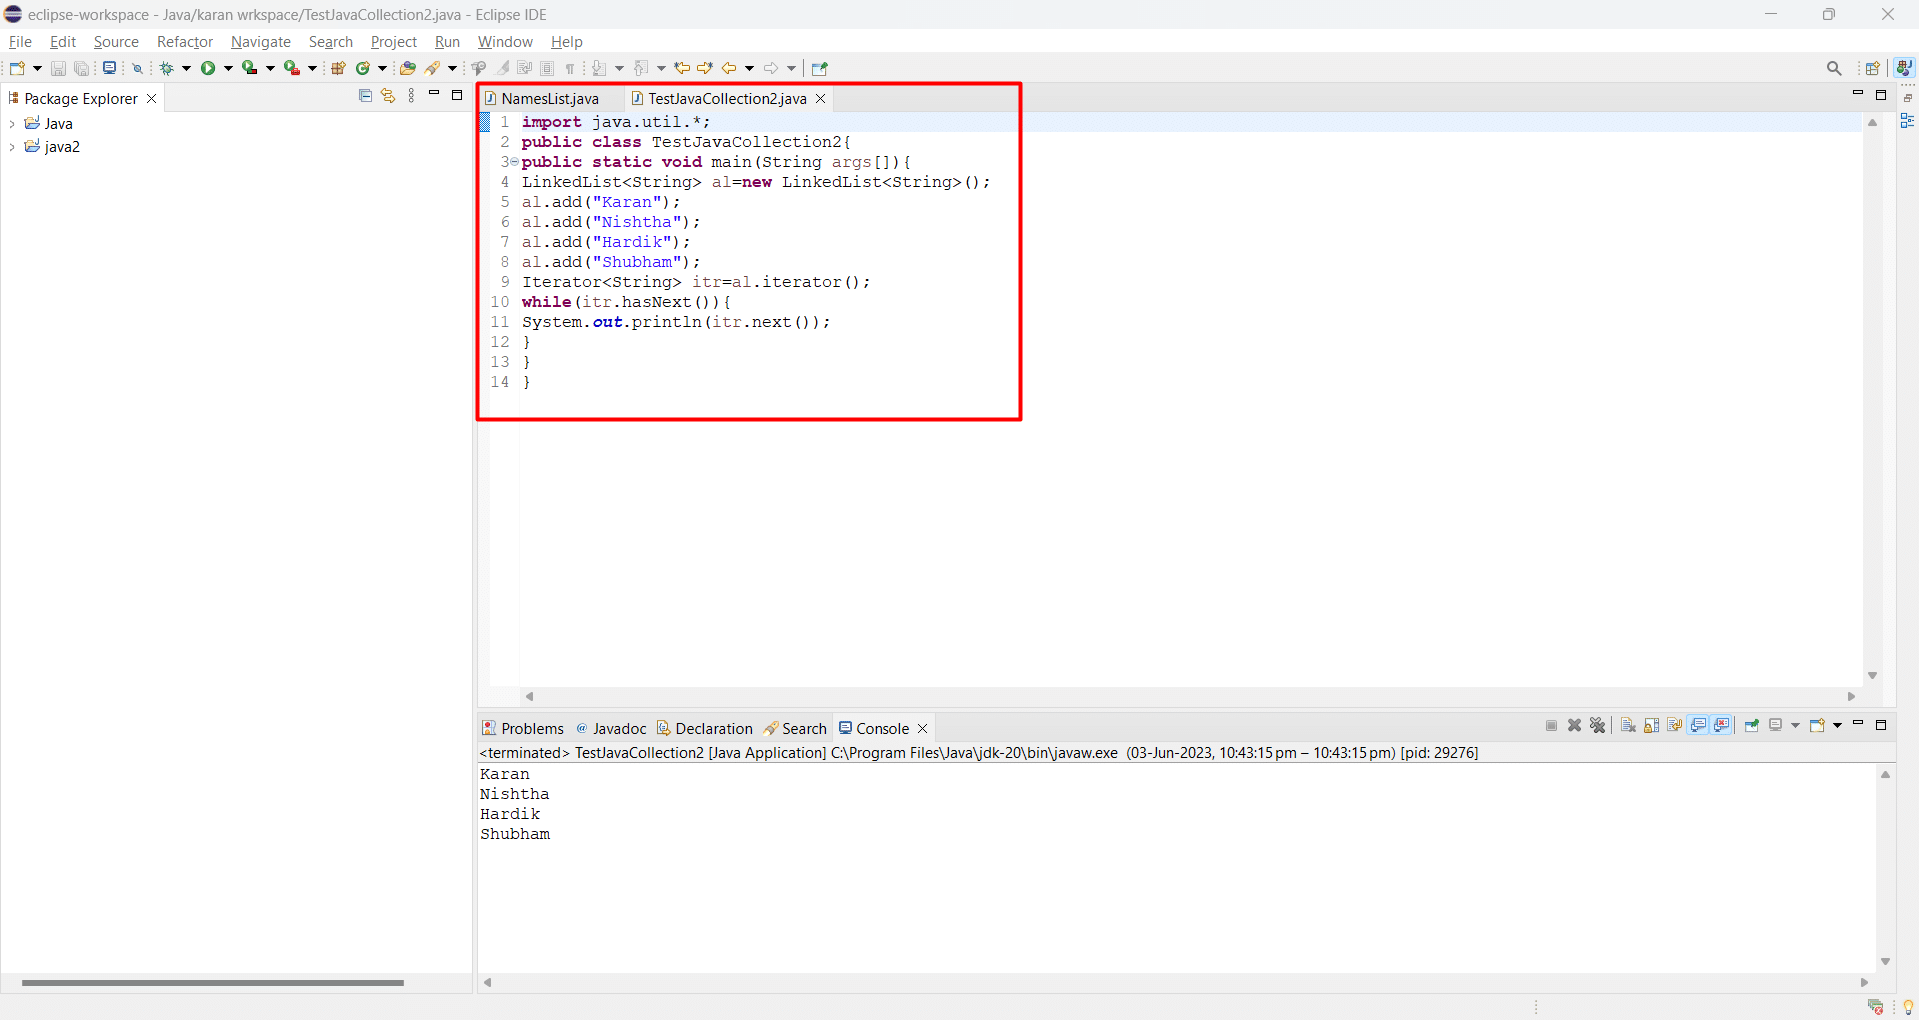Expand the java2 project tree node
1919x1020 pixels.
12,146
